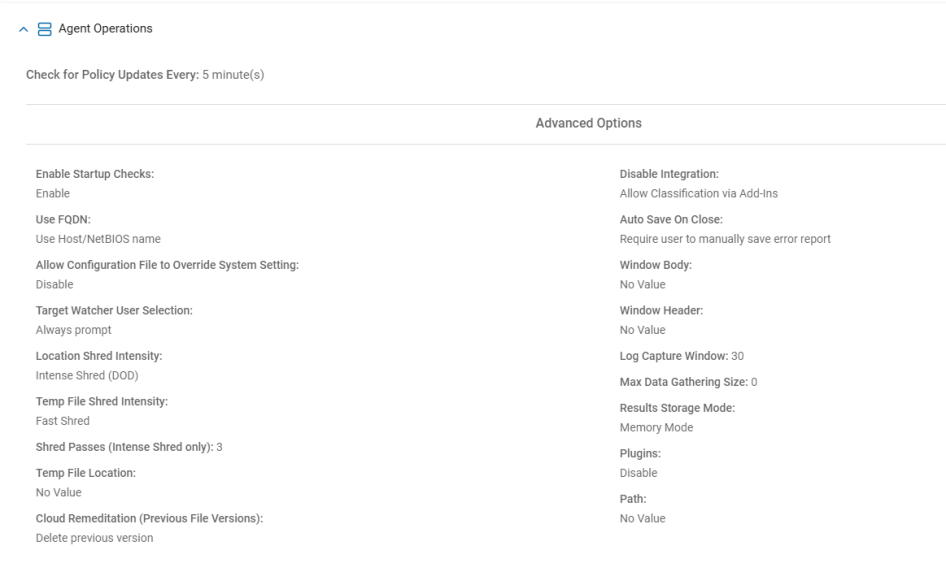
Task: Click the Temp File Location label
Action: click(x=86, y=472)
